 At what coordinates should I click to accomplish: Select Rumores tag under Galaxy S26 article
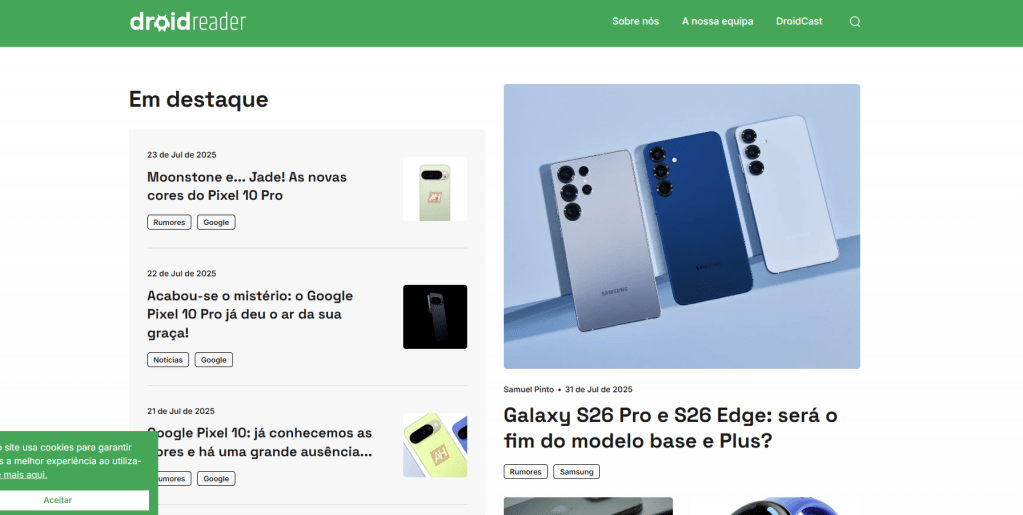[x=526, y=471]
